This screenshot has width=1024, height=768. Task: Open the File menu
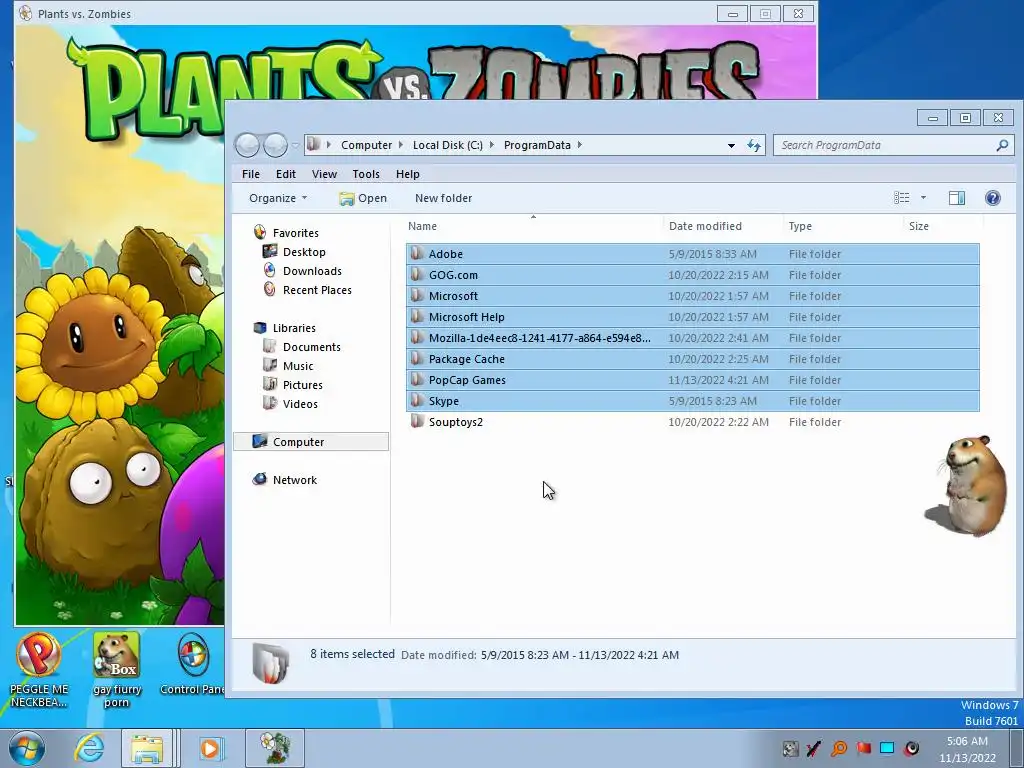tap(251, 174)
